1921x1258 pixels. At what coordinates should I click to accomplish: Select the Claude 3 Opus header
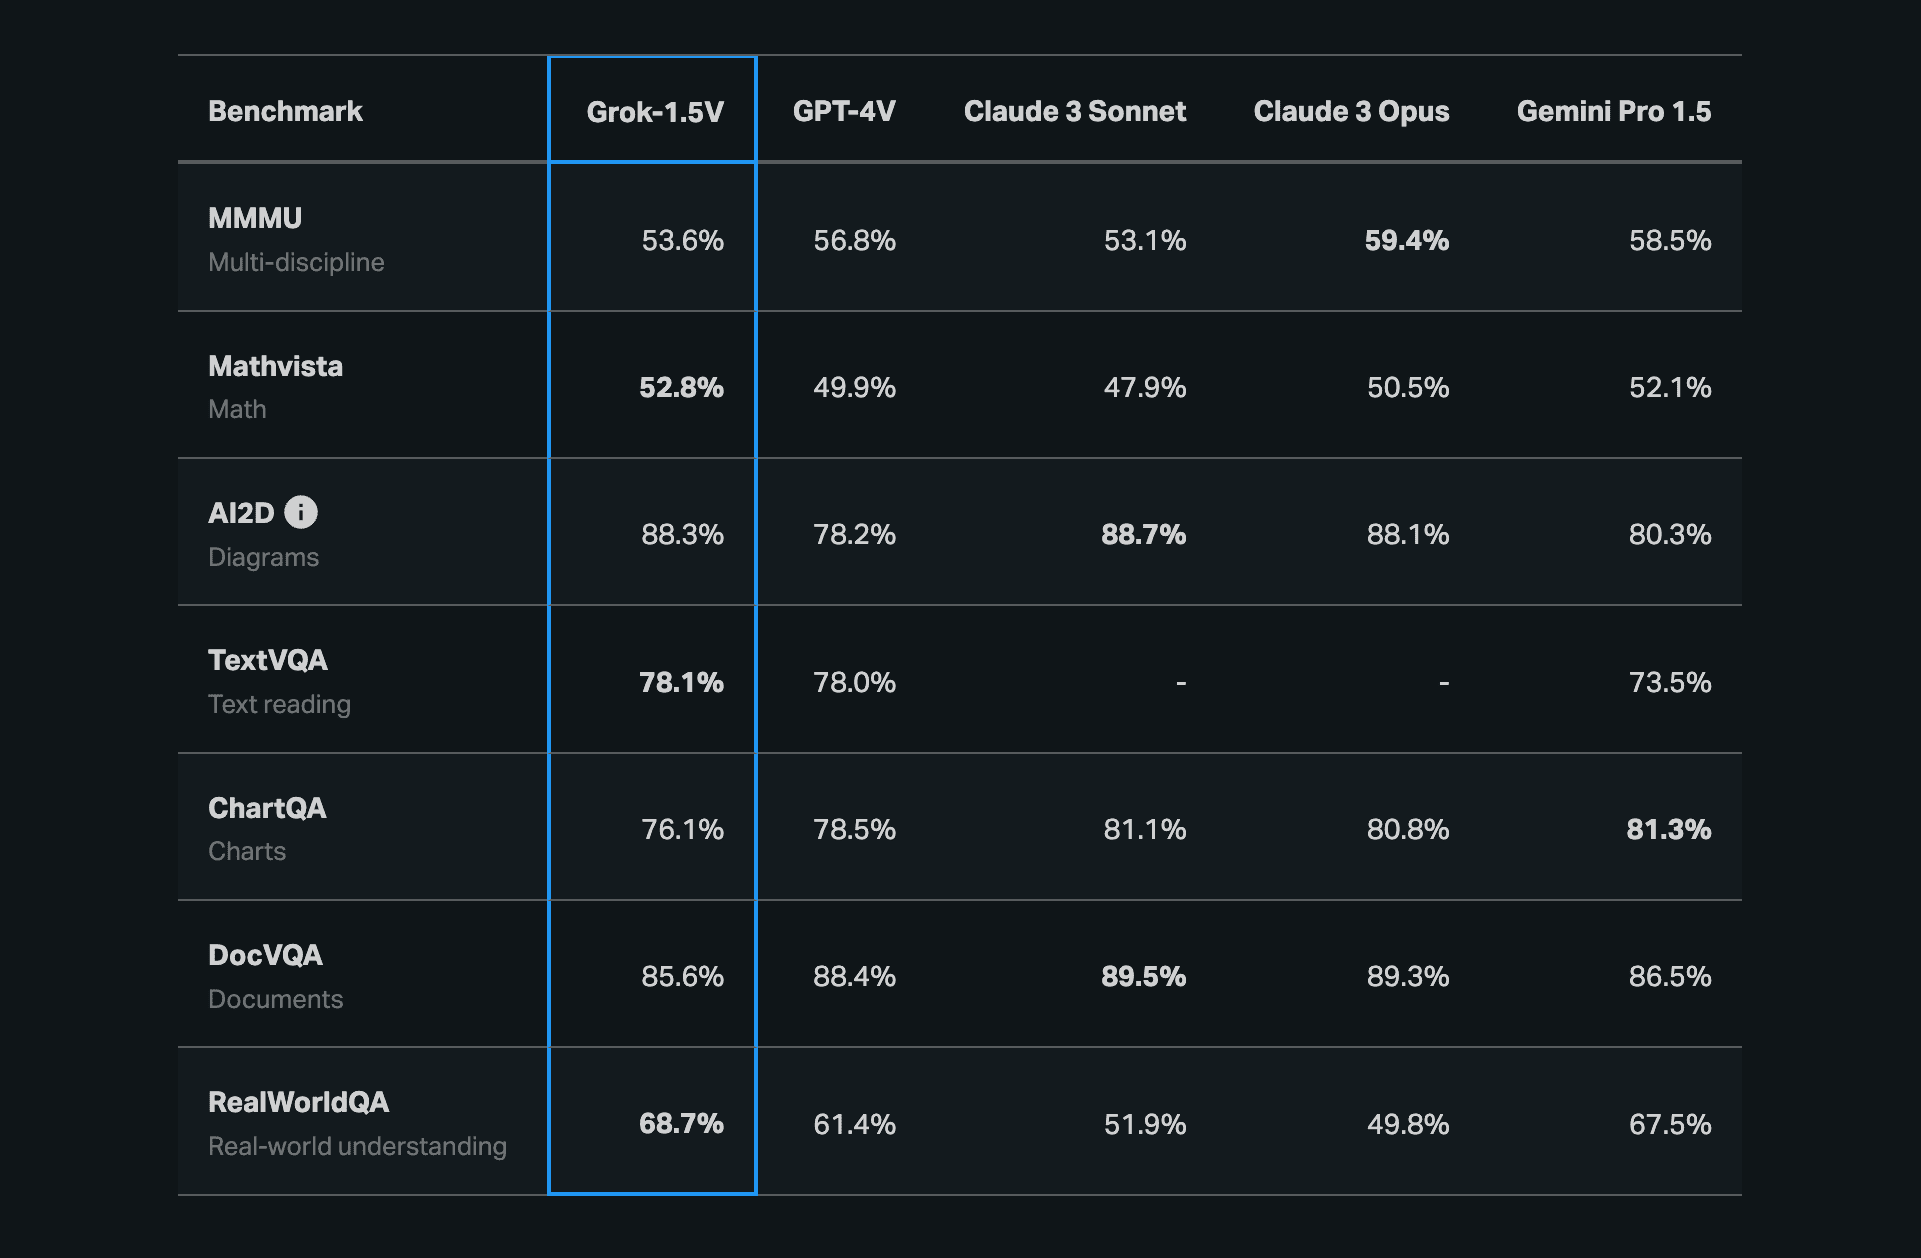pyautogui.click(x=1350, y=111)
